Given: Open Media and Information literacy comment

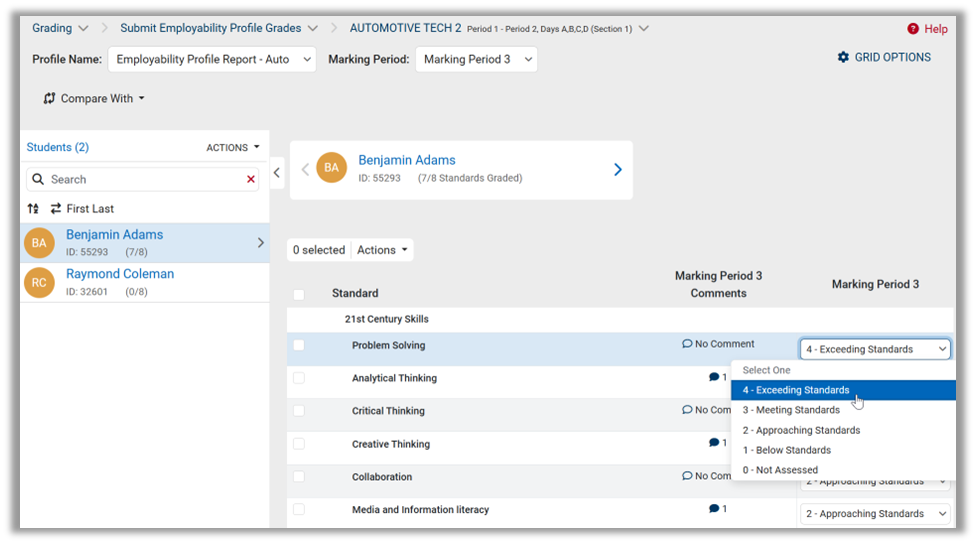Looking at the screenshot, I should [714, 509].
